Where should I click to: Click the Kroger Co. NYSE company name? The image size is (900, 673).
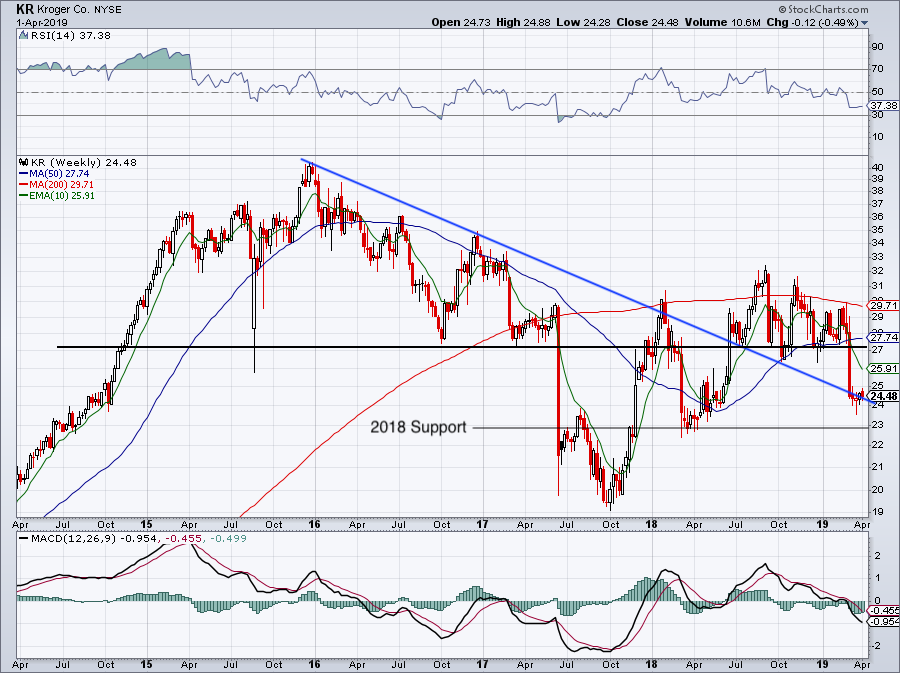pos(79,10)
